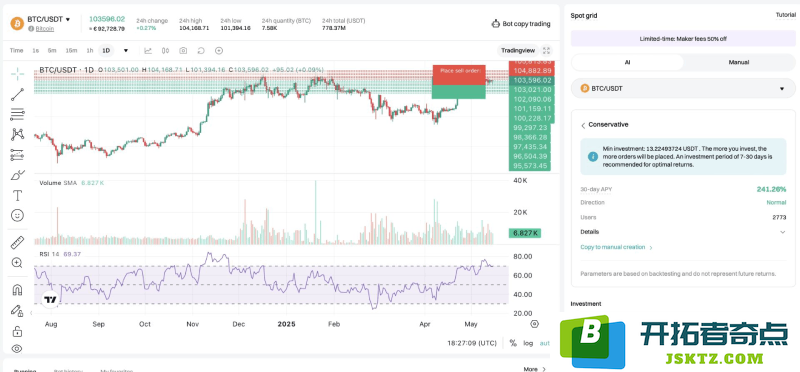Click the Limited-time Maker fees banner
Viewport: 800px width, 372px height.
coord(683,38)
